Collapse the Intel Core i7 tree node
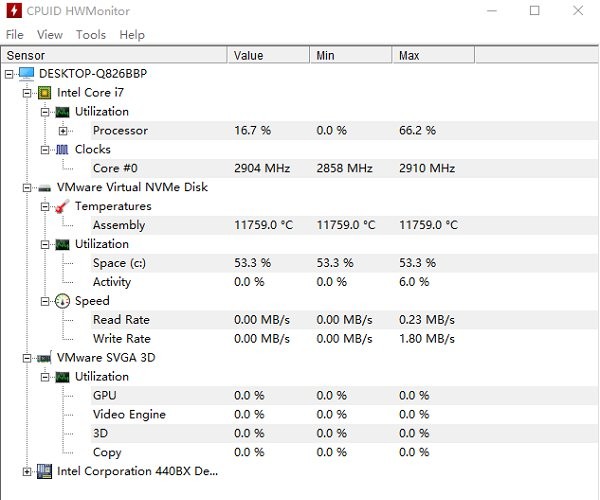Viewport: 600px width, 500px height. point(27,93)
